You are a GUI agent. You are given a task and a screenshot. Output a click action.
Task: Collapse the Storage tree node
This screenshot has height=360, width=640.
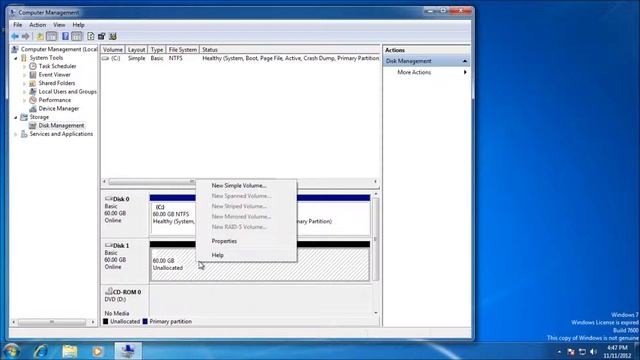coord(16,118)
